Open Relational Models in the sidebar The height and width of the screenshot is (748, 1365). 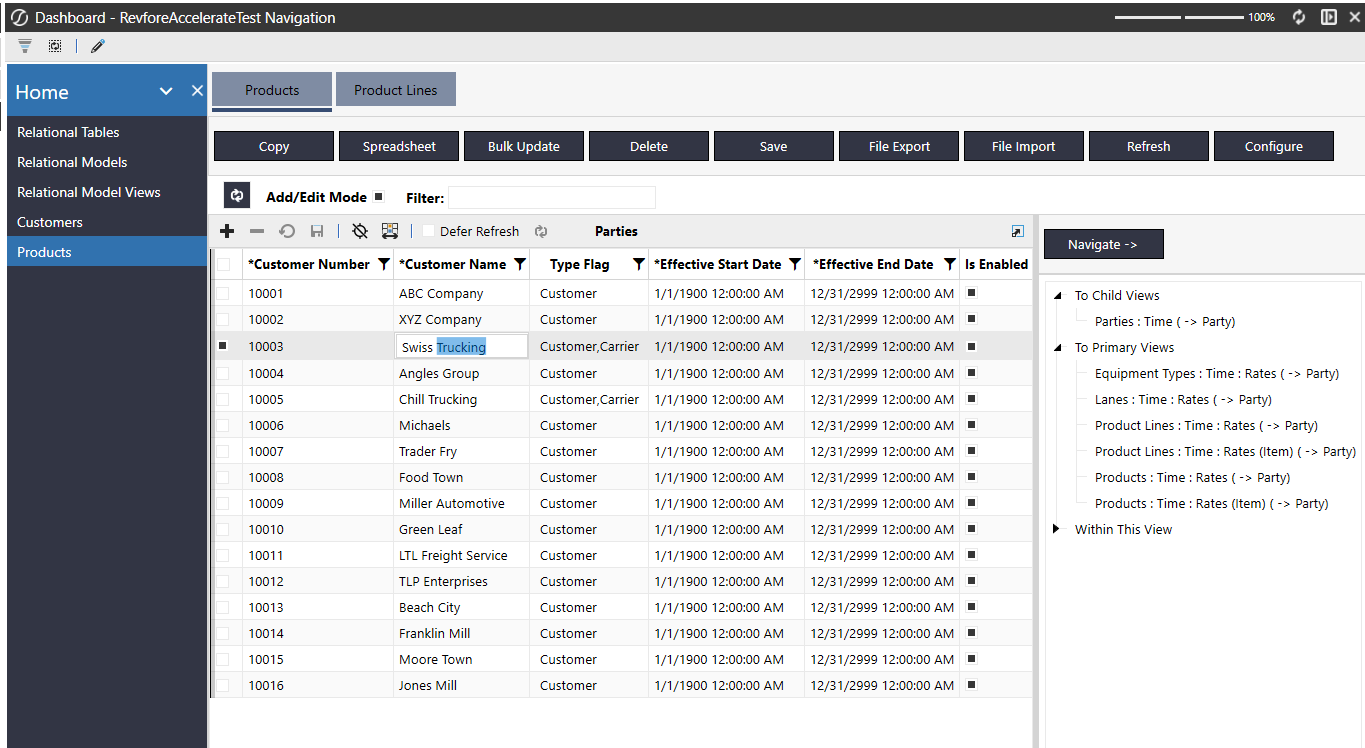[72, 162]
